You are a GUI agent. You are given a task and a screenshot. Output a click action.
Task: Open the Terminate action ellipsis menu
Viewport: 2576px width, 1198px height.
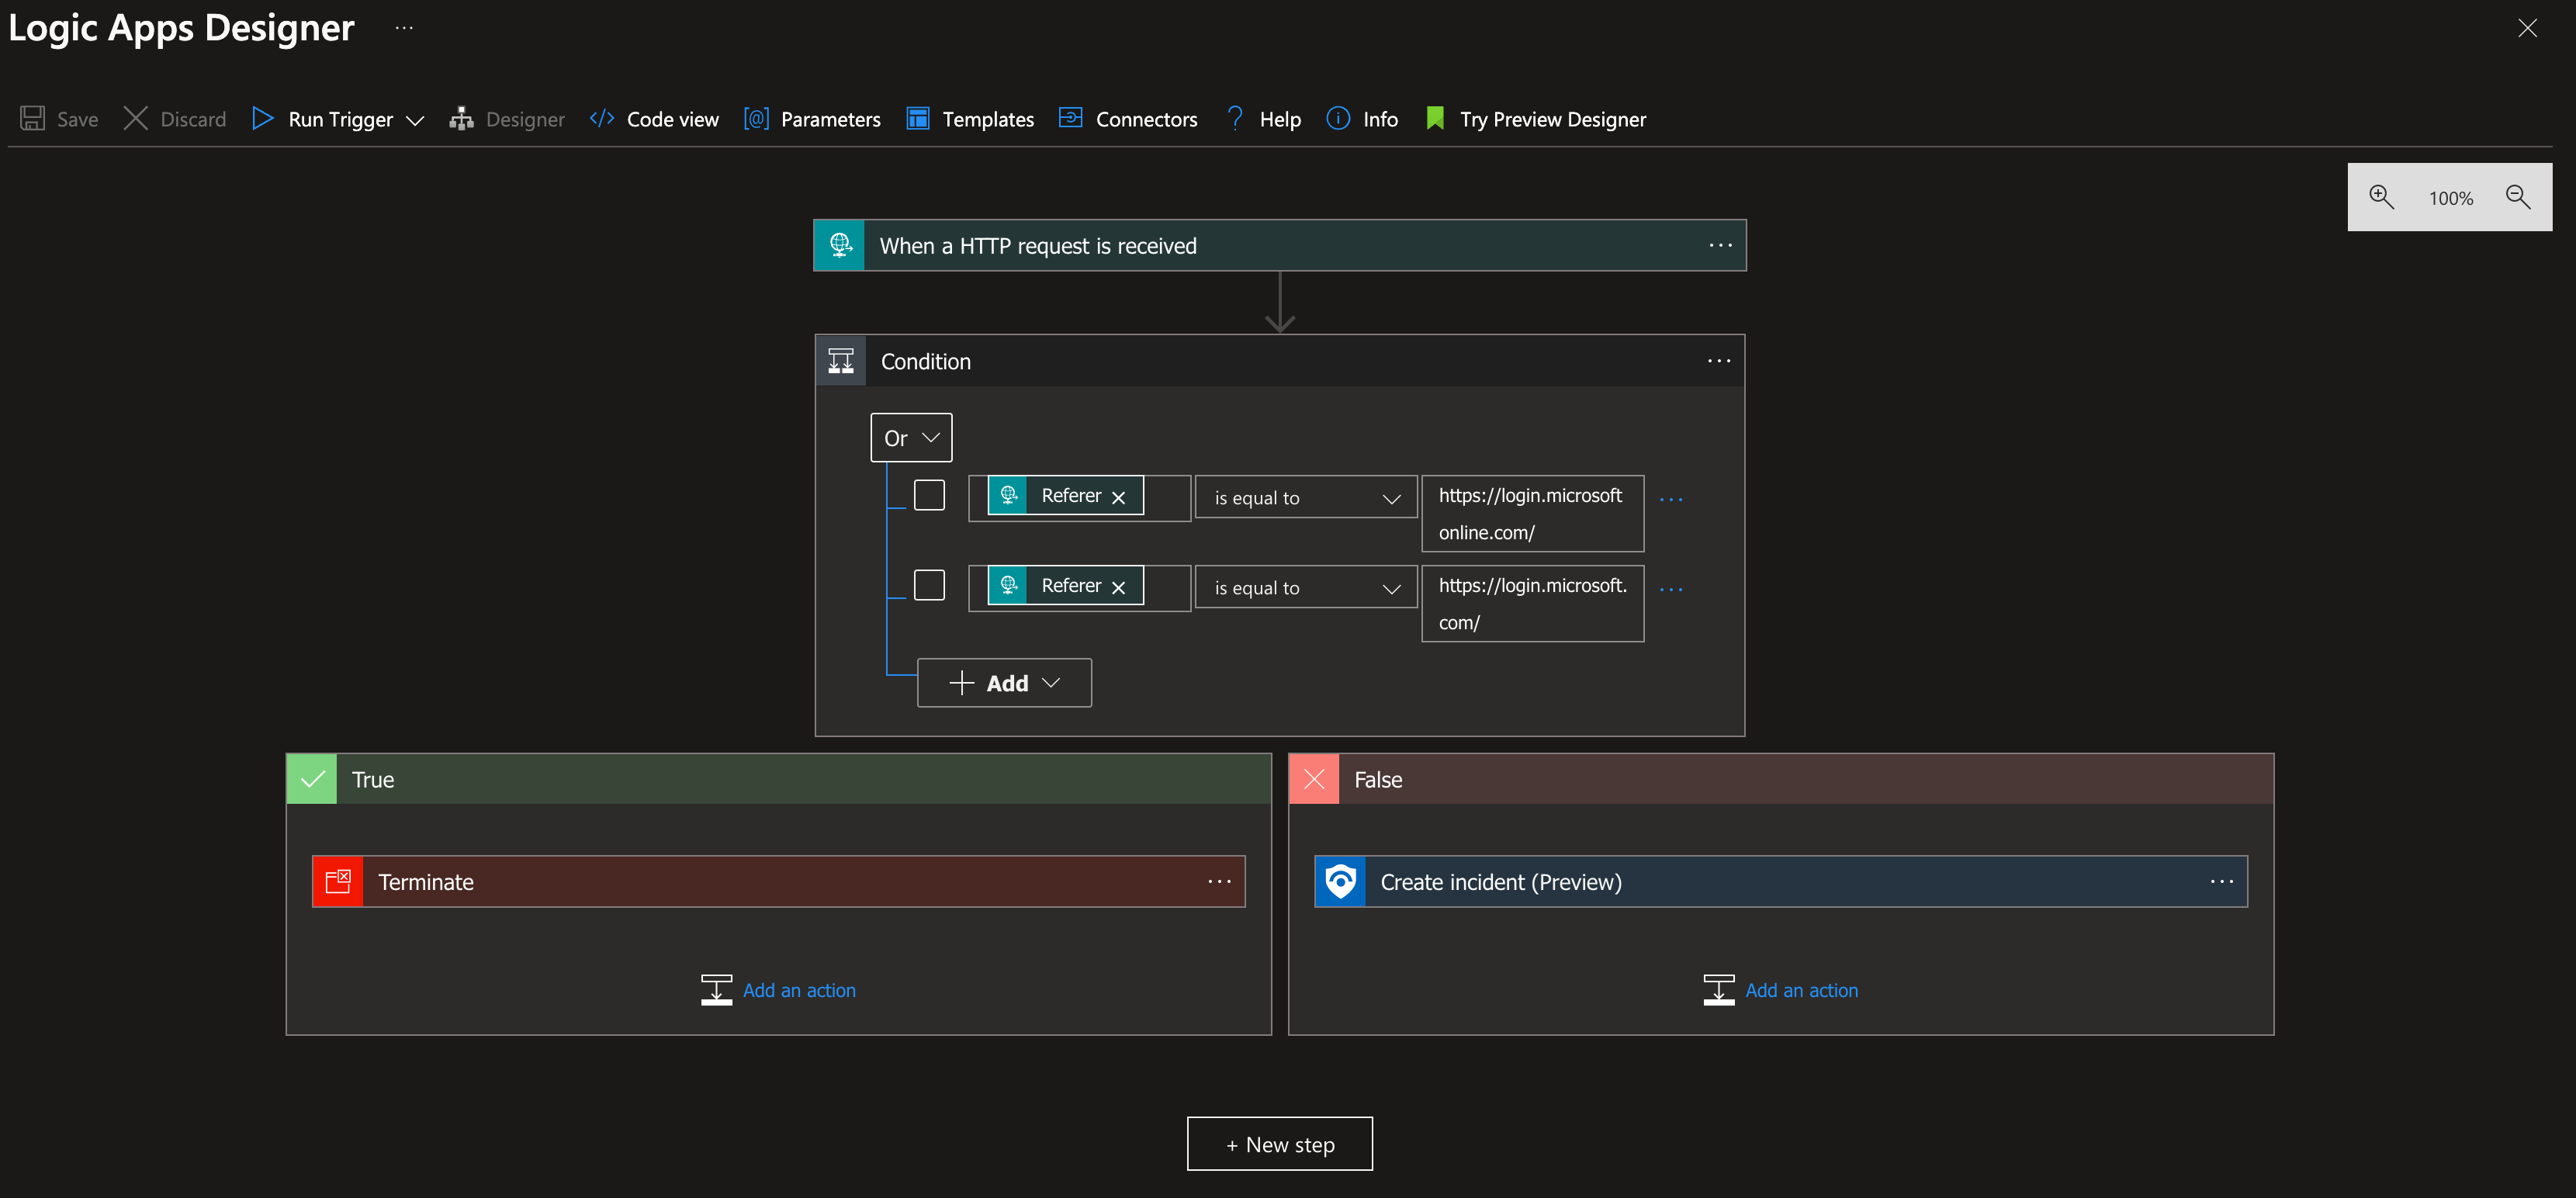tap(1219, 881)
